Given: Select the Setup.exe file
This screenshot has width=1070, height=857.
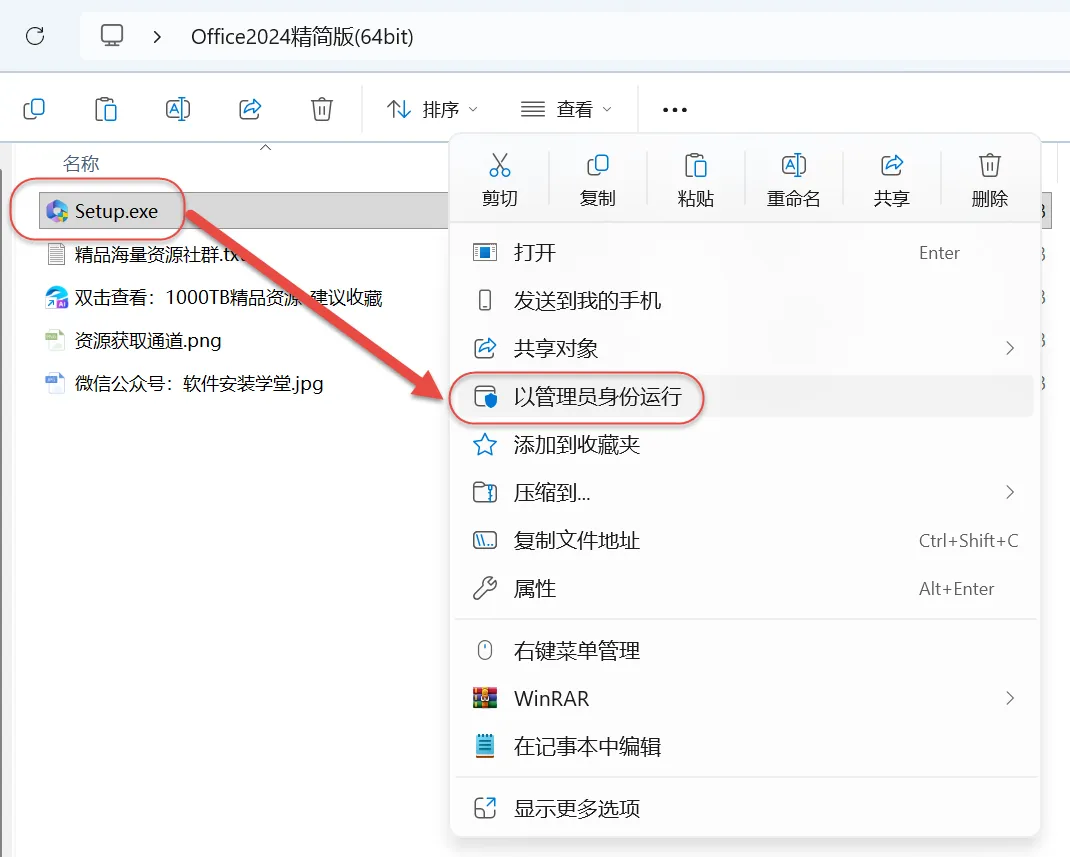Looking at the screenshot, I should click(244, 211).
